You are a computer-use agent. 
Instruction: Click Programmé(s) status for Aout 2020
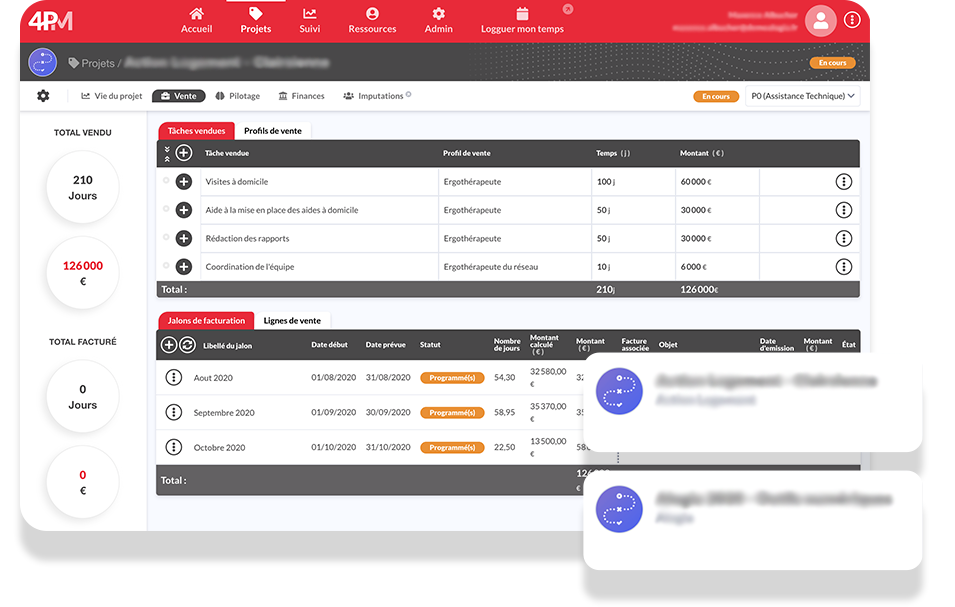pyautogui.click(x=452, y=378)
